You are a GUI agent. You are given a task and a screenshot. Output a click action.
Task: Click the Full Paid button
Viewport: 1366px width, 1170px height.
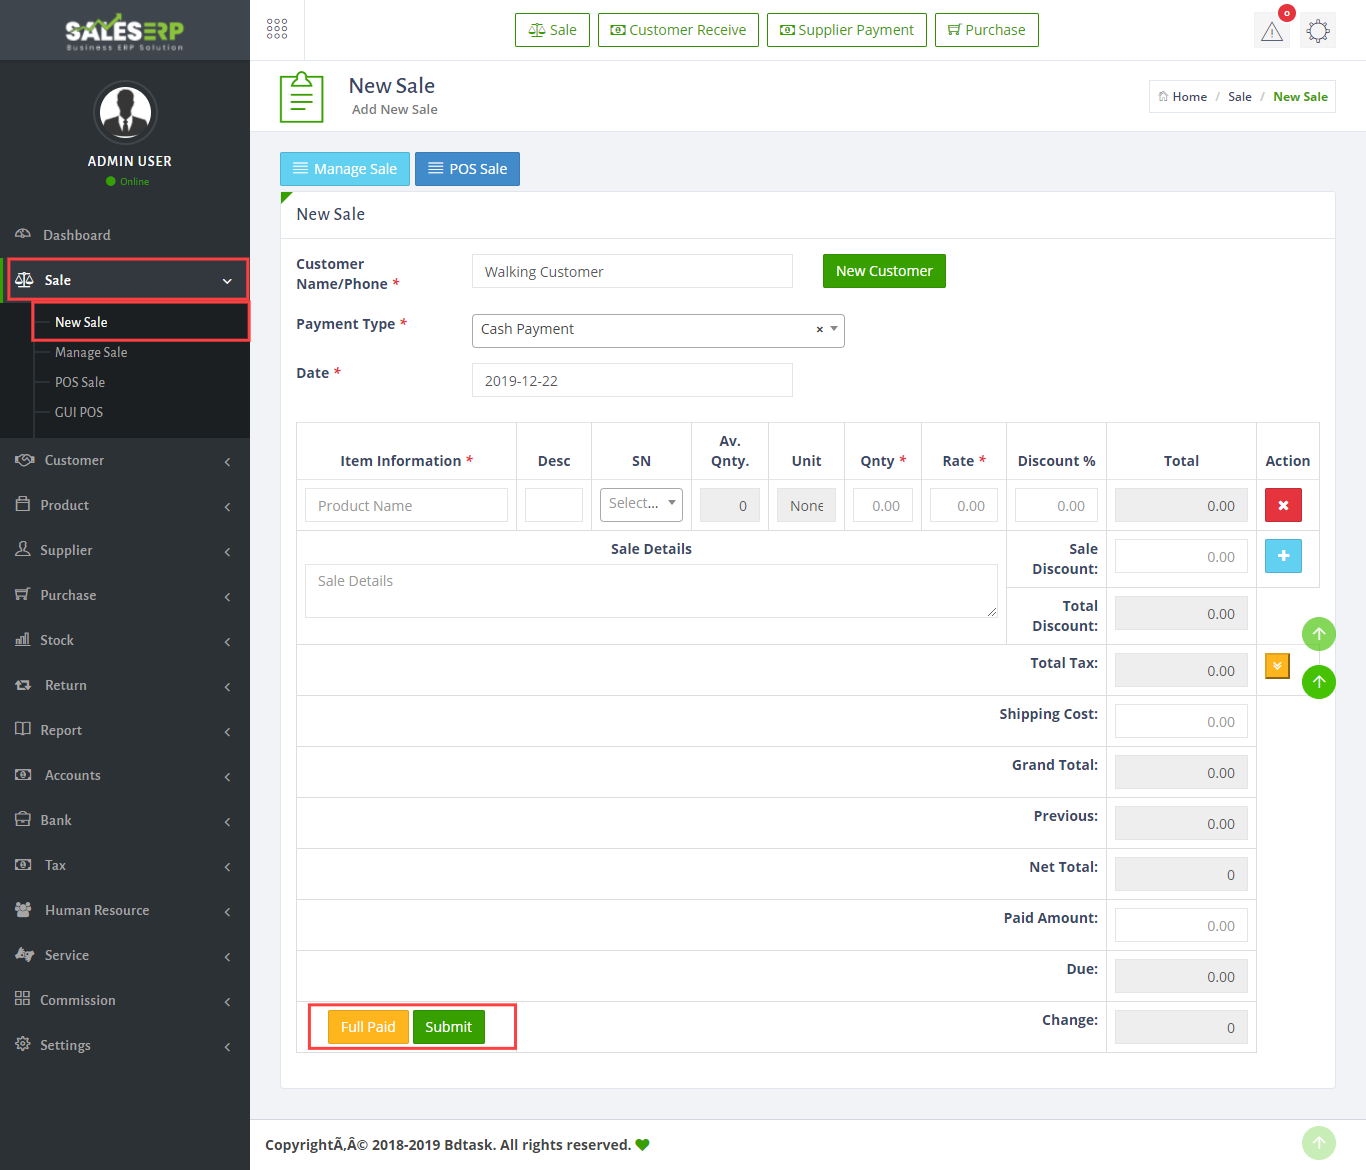(x=368, y=1027)
